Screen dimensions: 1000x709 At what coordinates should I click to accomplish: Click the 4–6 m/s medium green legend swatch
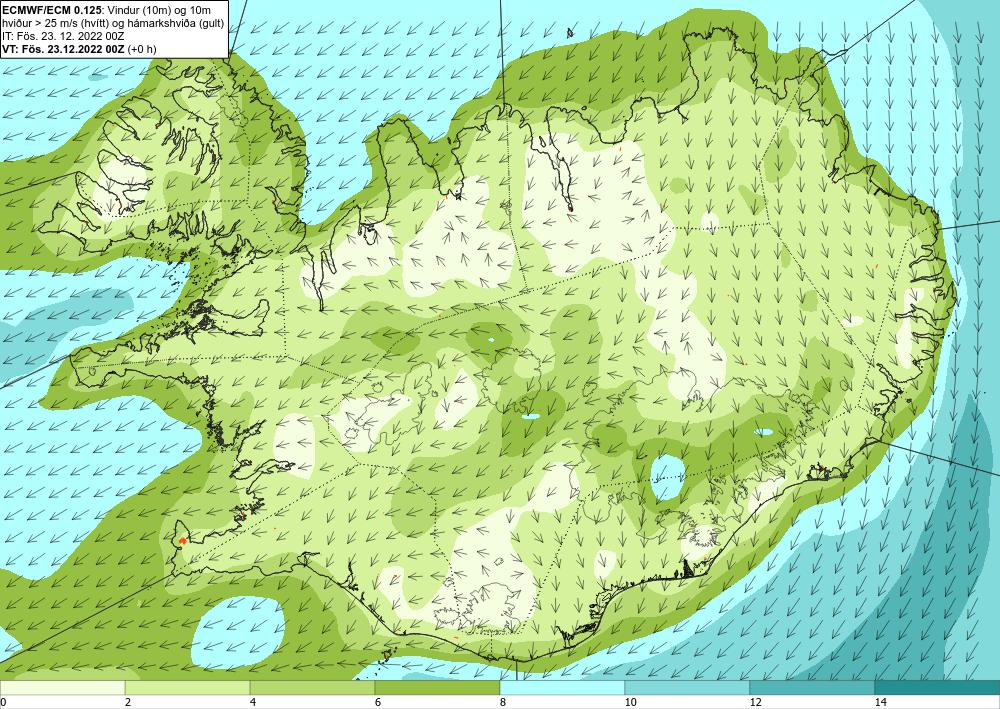click(x=312, y=687)
